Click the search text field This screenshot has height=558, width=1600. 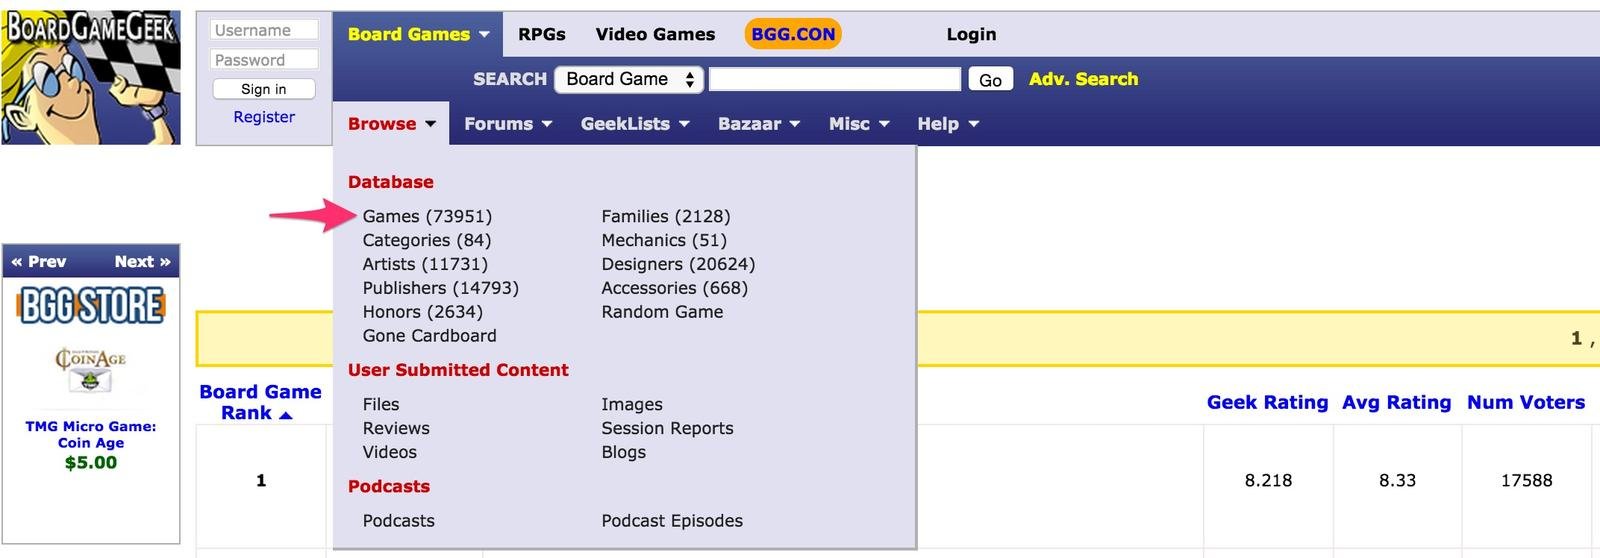pos(835,79)
